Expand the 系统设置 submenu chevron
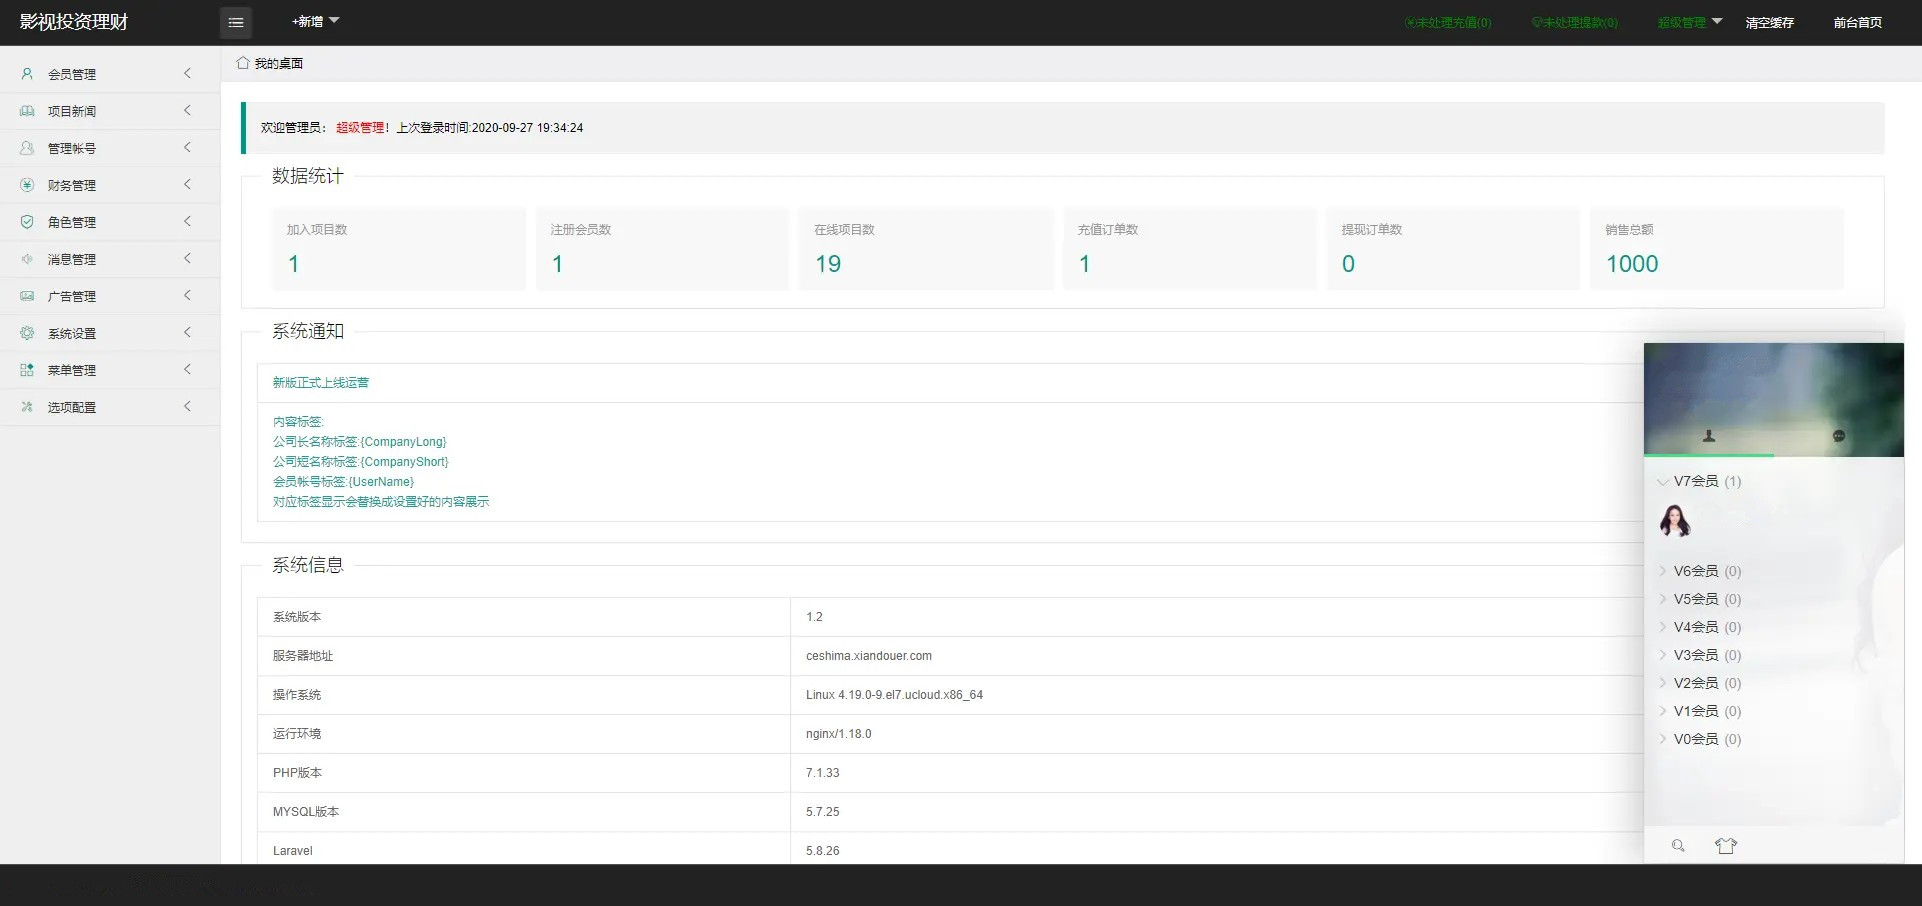 click(x=187, y=332)
